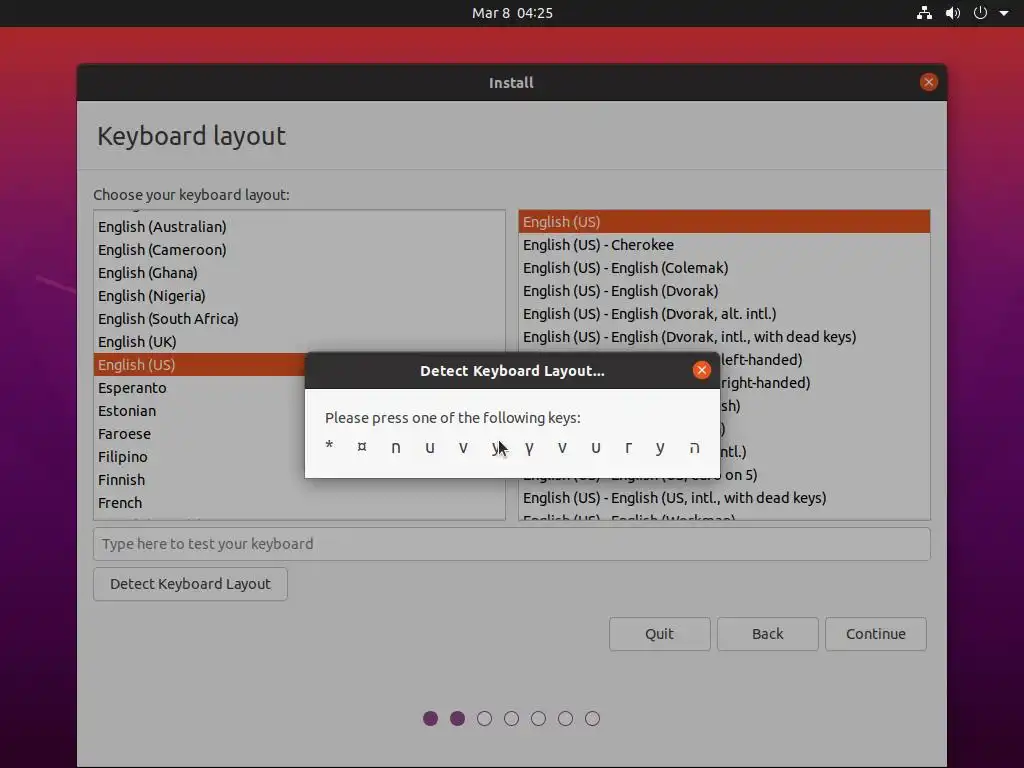Select English (UK) layout
This screenshot has height=768, width=1024.
(299, 342)
